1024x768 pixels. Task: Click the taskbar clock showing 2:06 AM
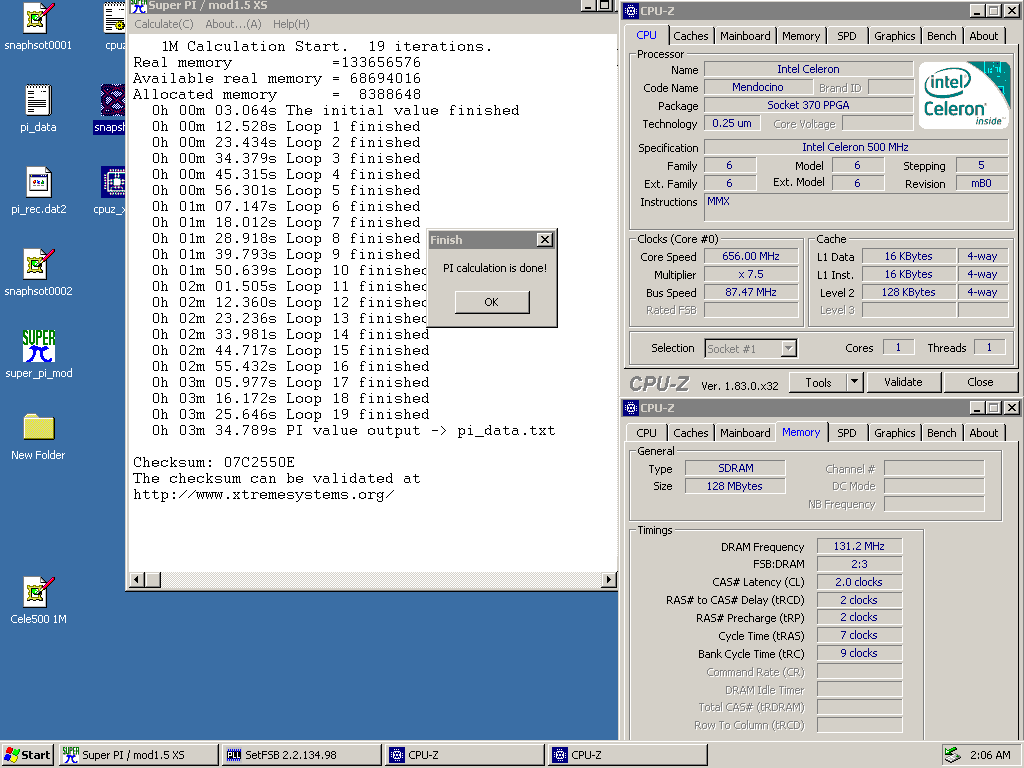(990, 755)
